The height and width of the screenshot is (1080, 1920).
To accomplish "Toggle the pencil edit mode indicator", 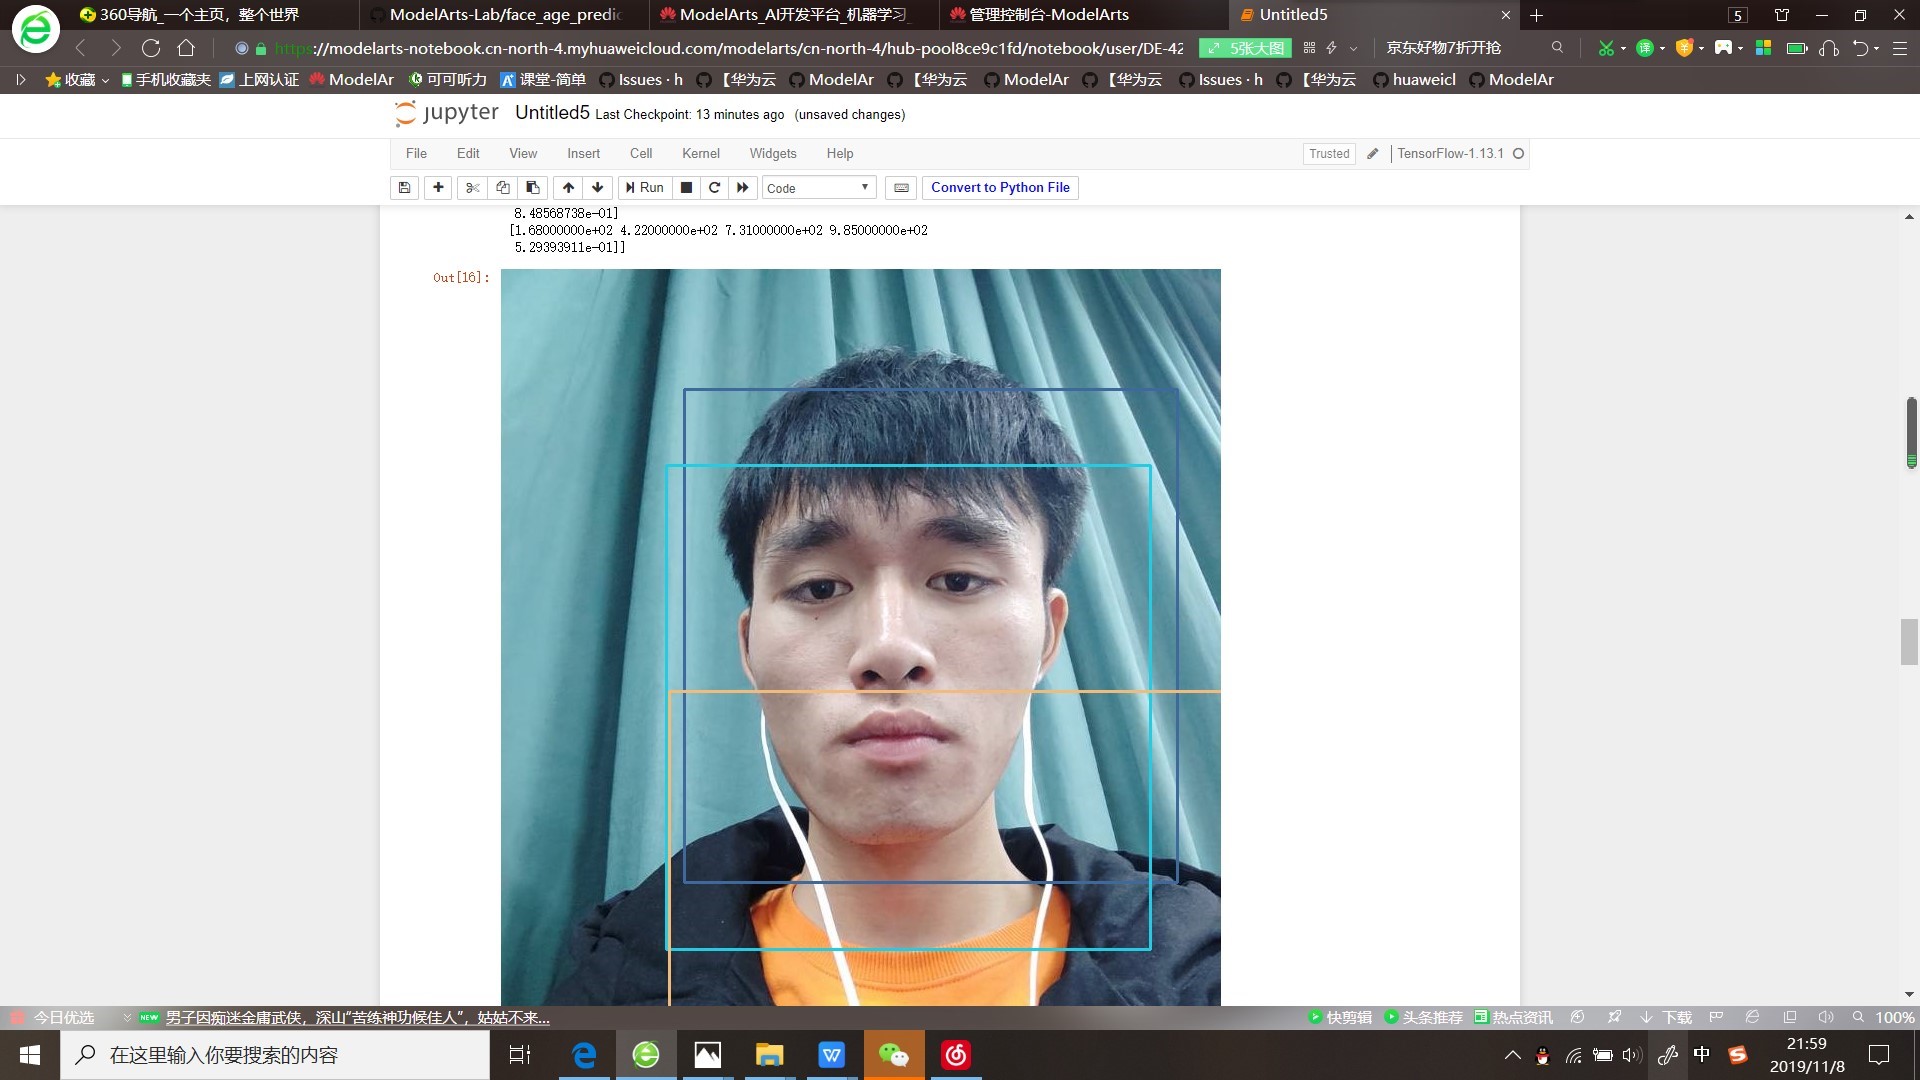I will click(x=1373, y=153).
